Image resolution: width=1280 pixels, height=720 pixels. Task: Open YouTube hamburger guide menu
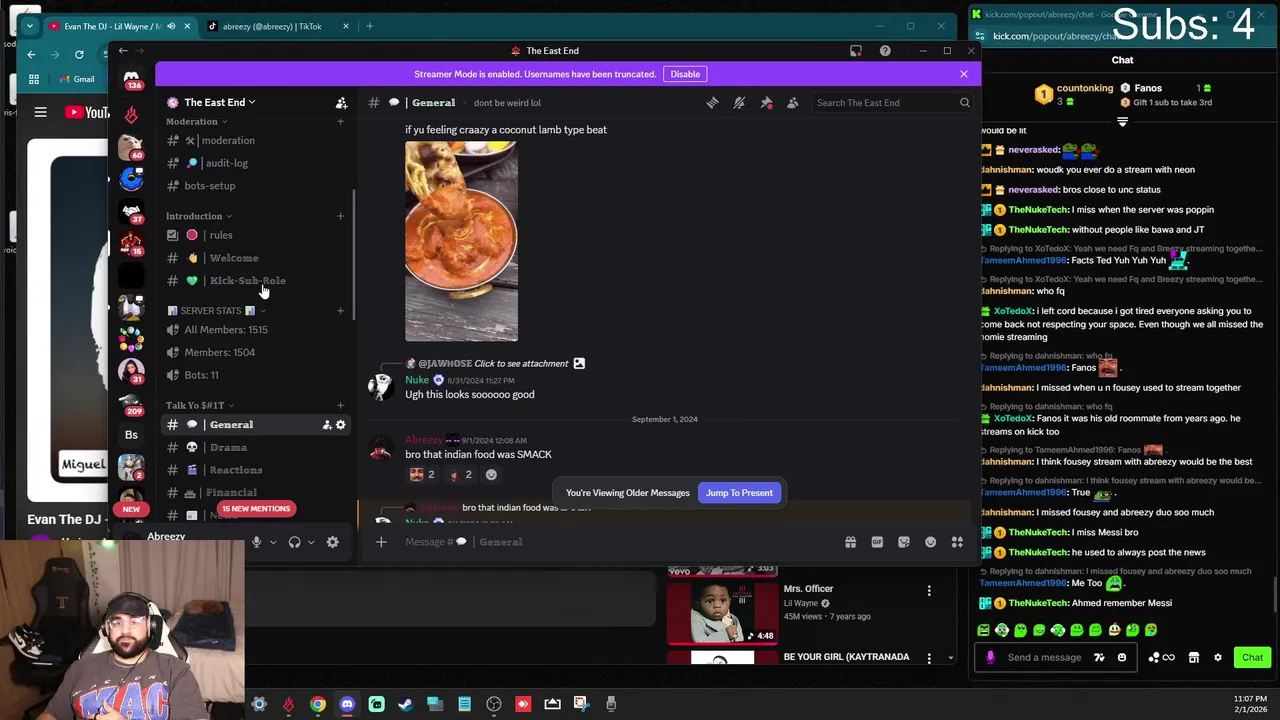point(40,112)
